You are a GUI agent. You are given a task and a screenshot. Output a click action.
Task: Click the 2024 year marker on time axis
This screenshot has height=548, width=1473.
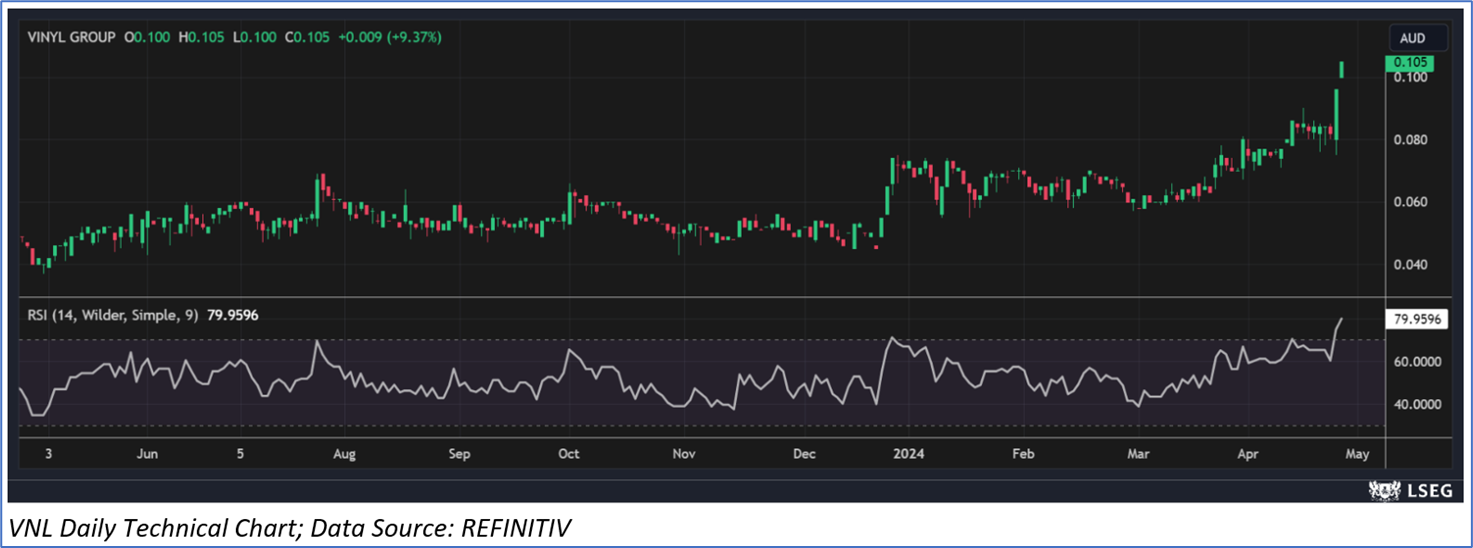(x=909, y=454)
